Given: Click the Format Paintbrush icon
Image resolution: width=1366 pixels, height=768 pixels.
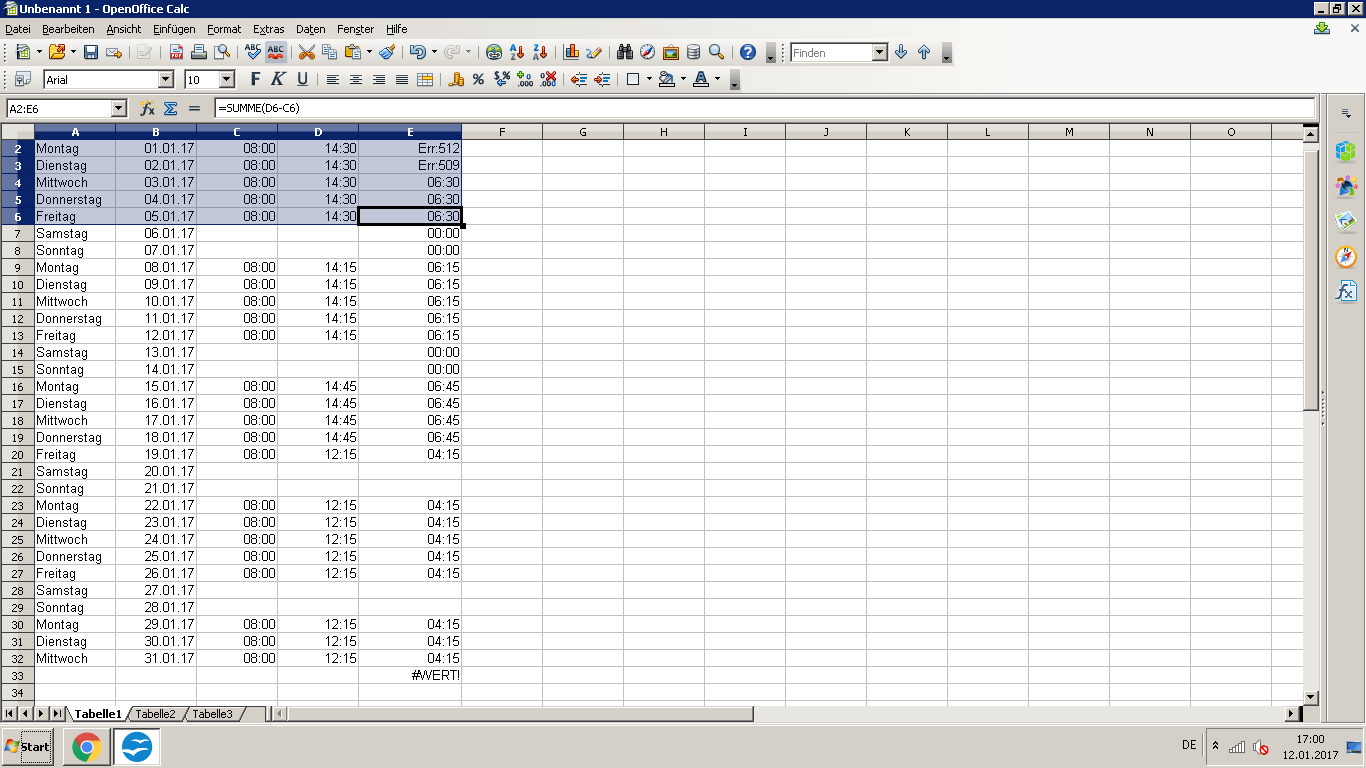Looking at the screenshot, I should click(387, 52).
